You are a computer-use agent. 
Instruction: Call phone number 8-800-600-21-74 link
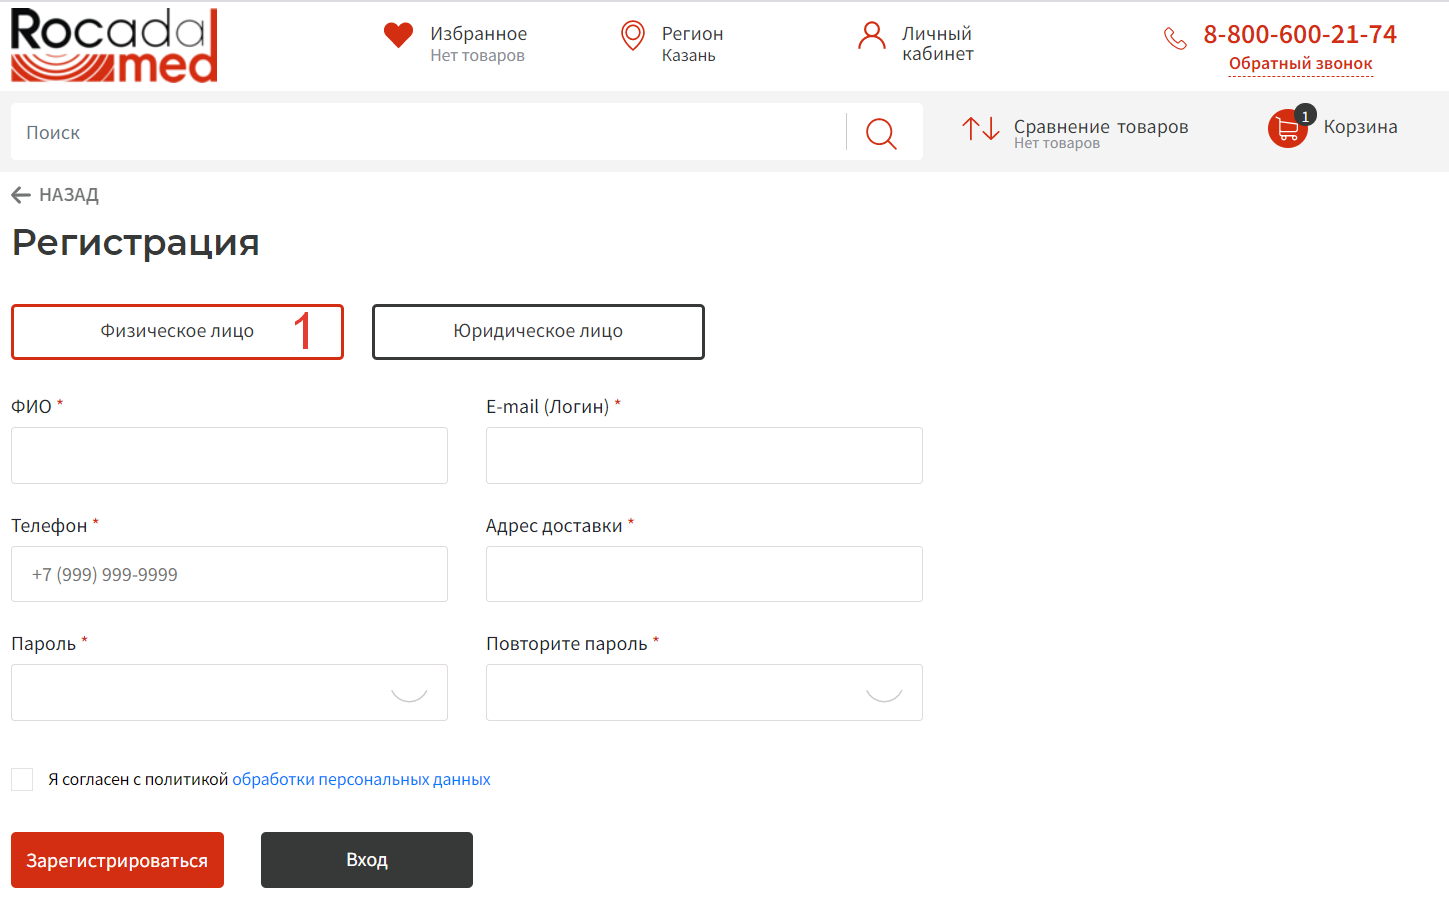pyautogui.click(x=1300, y=34)
